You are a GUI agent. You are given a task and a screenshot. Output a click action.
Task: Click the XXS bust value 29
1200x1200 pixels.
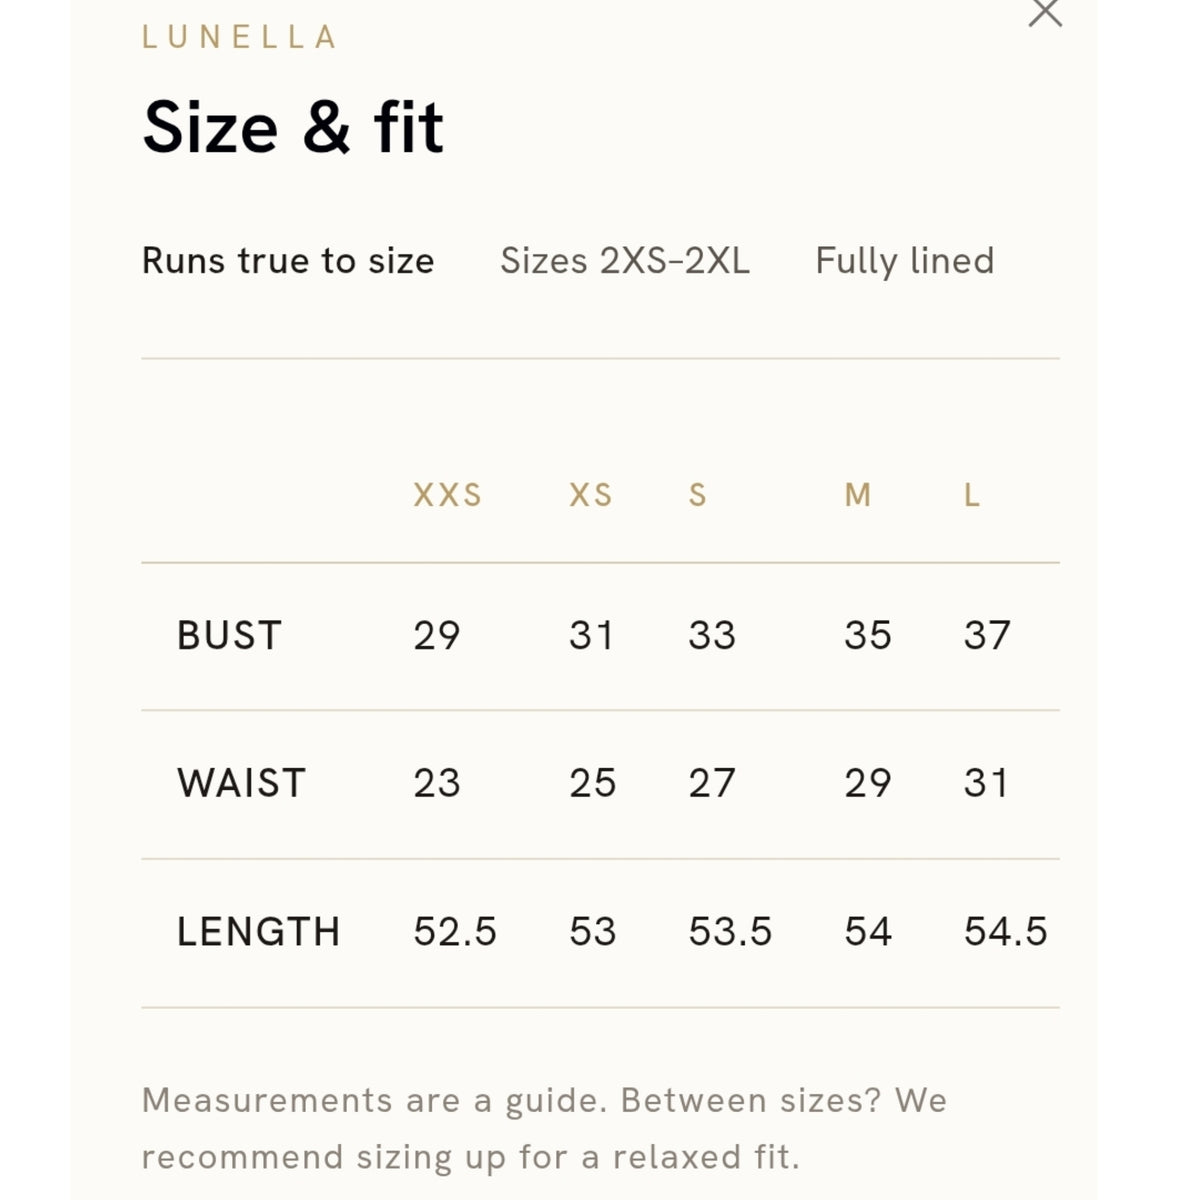(437, 636)
